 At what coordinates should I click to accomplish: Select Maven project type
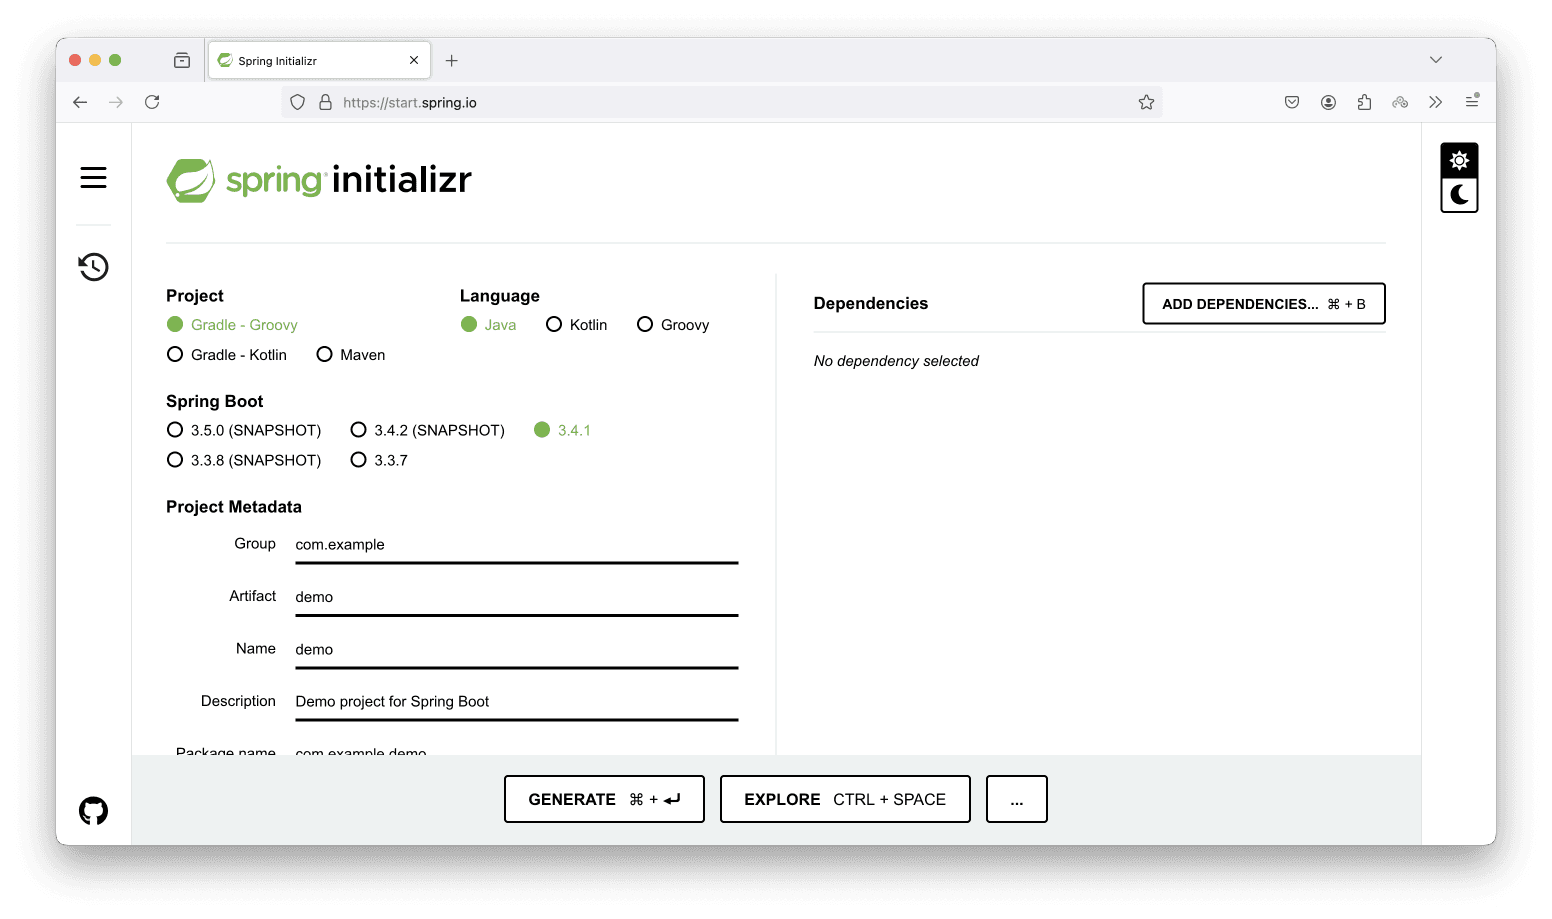[351, 355]
